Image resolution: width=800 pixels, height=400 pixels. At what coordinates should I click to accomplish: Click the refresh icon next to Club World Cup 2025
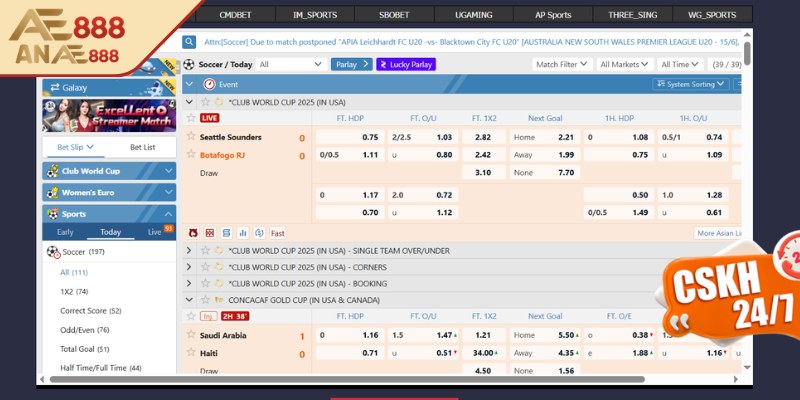point(219,102)
